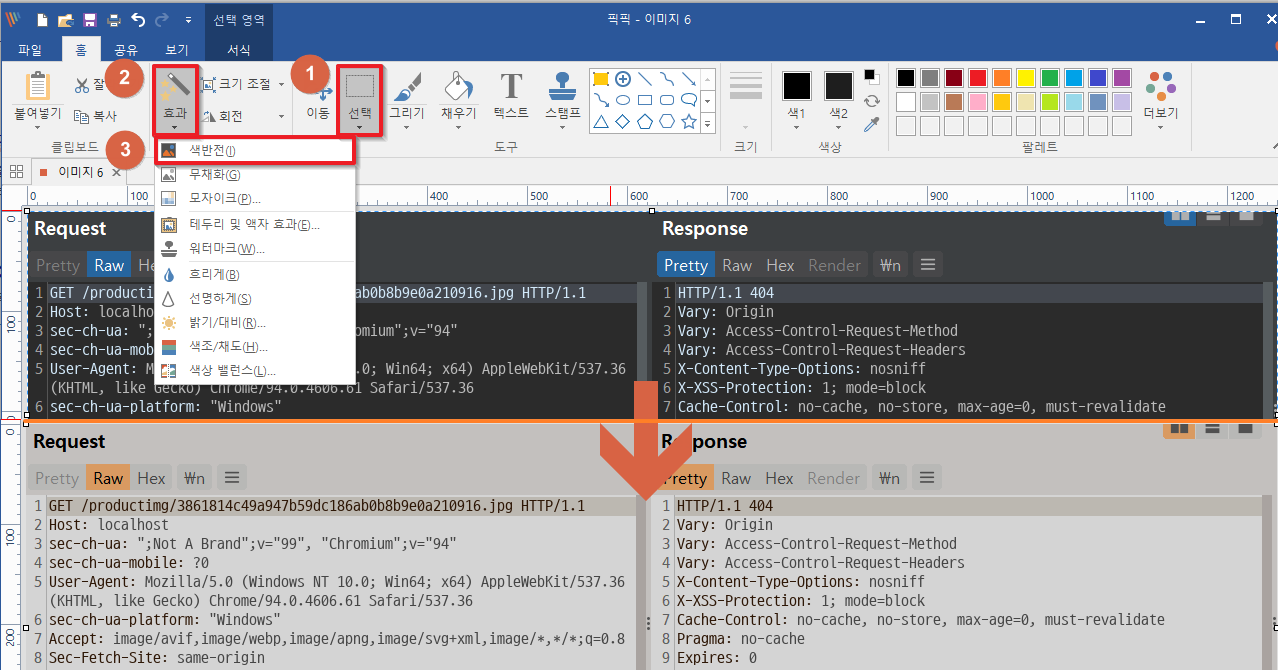The image size is (1278, 670).
Task: Choose 워터마크 from the effects menu
Action: 227,248
